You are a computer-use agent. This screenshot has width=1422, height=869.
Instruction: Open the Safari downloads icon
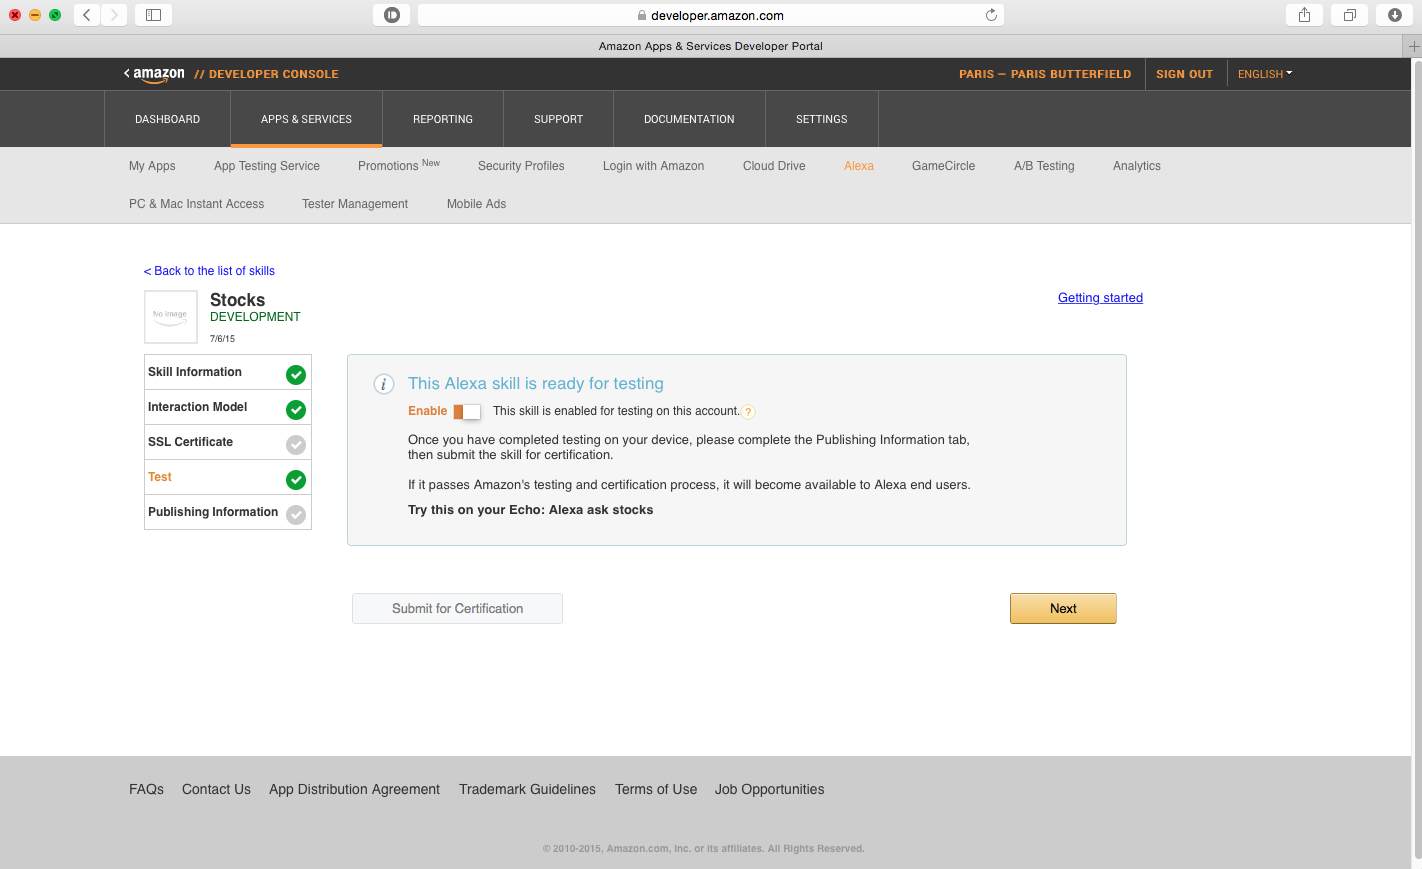pyautogui.click(x=1394, y=15)
